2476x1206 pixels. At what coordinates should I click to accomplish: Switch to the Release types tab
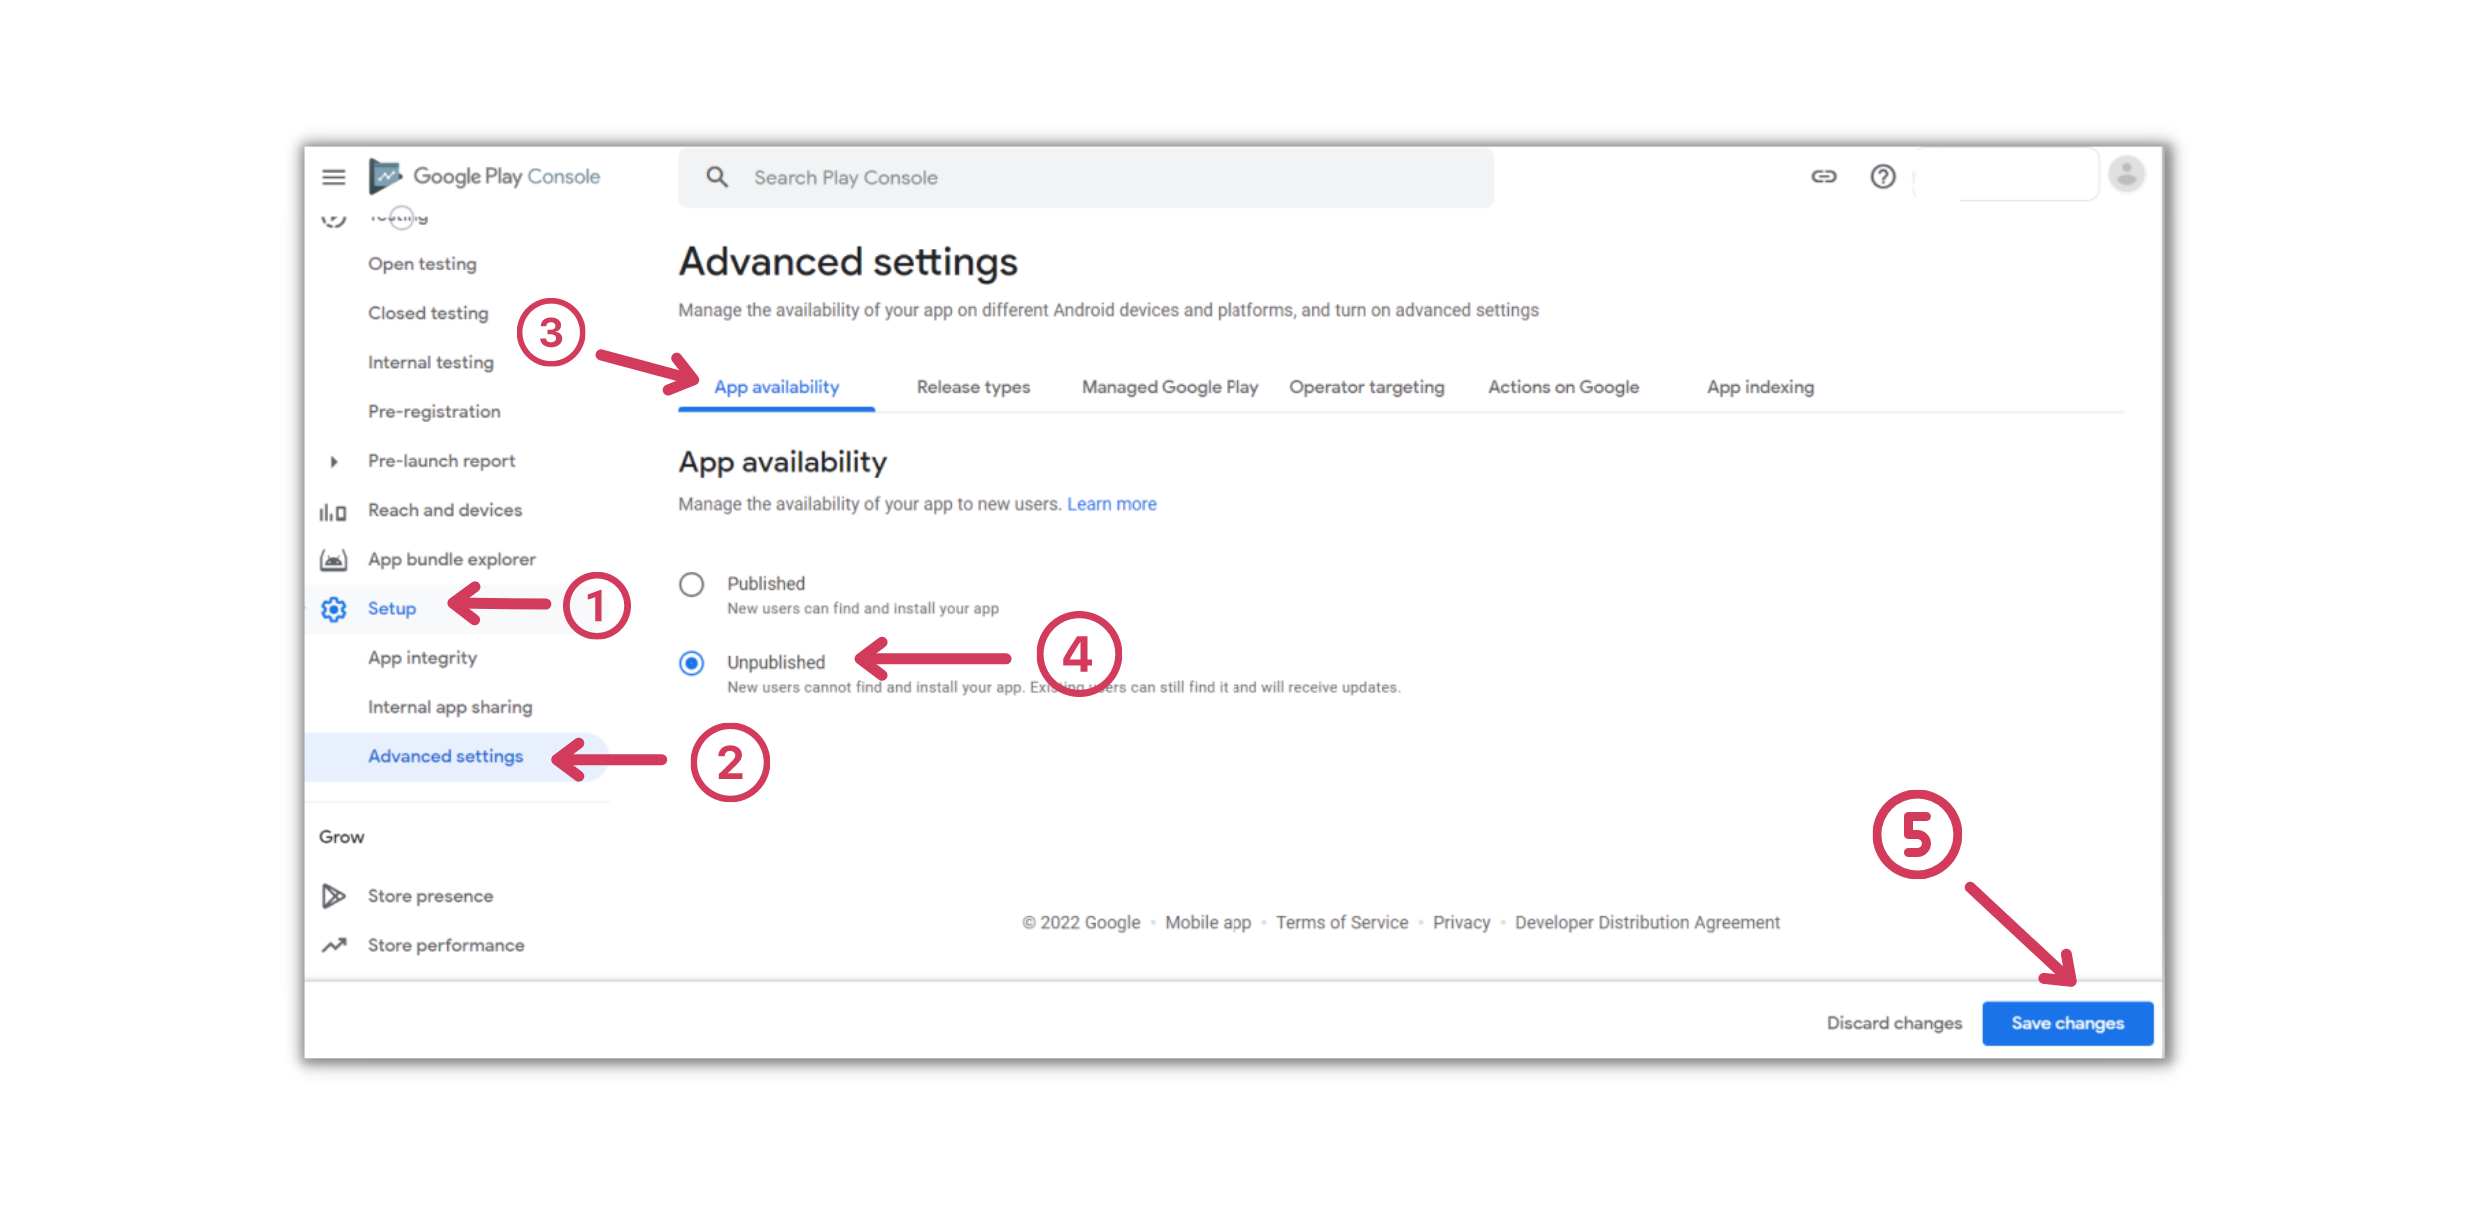pyautogui.click(x=973, y=387)
